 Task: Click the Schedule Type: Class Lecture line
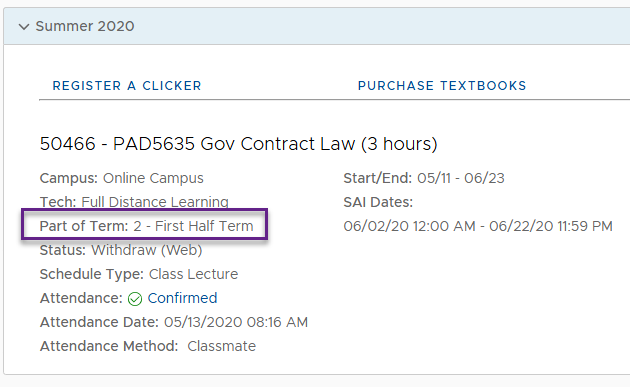point(139,274)
